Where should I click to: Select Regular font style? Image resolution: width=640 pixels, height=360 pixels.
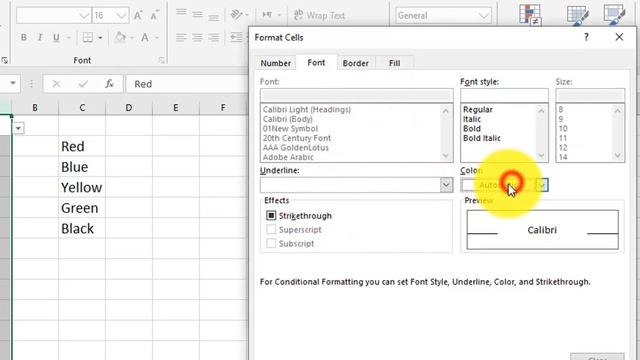click(478, 109)
